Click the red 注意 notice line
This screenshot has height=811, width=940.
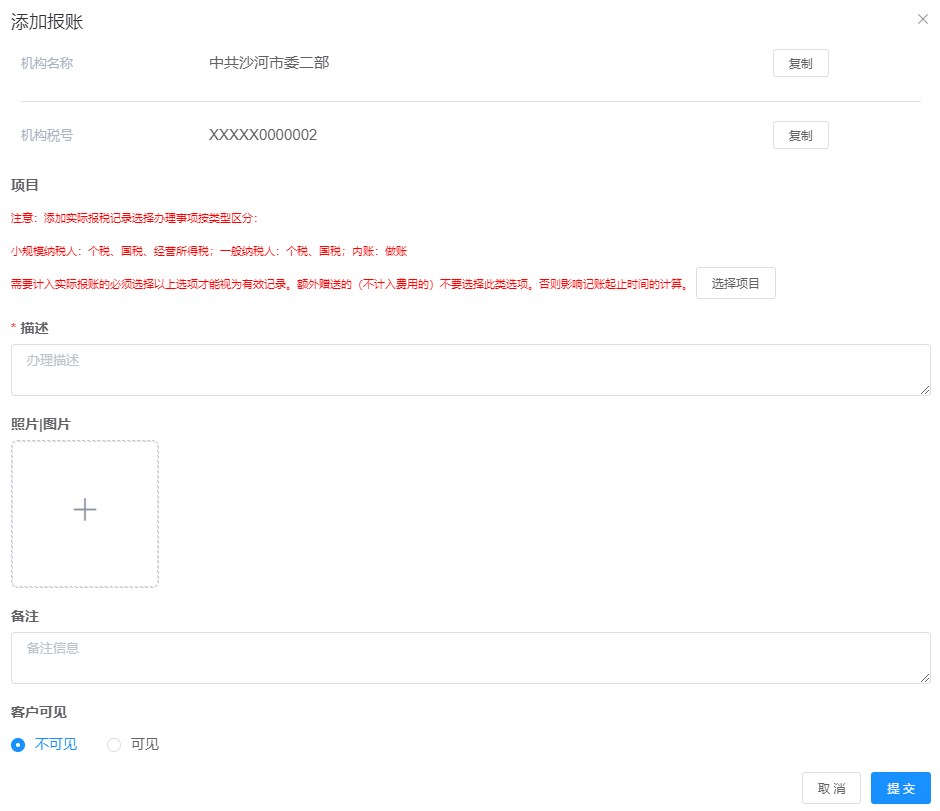134,218
